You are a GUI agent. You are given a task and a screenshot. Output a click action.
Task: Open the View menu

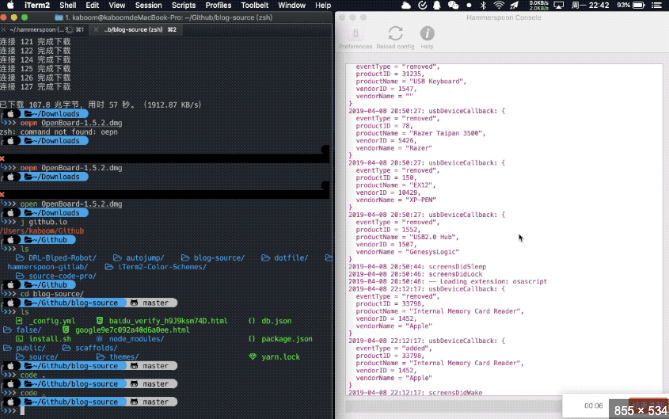tap(116, 5)
